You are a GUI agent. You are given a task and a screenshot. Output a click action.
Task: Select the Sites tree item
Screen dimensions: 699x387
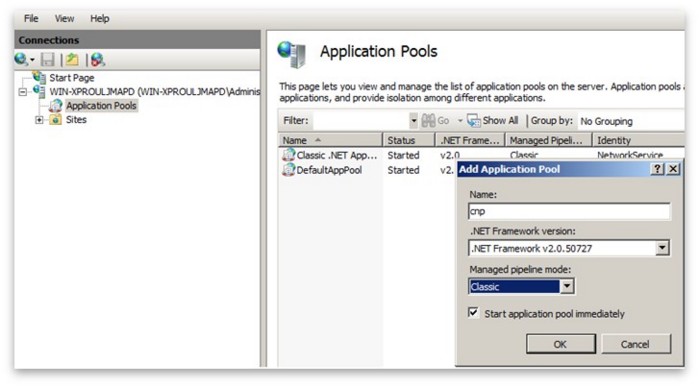coord(76,119)
